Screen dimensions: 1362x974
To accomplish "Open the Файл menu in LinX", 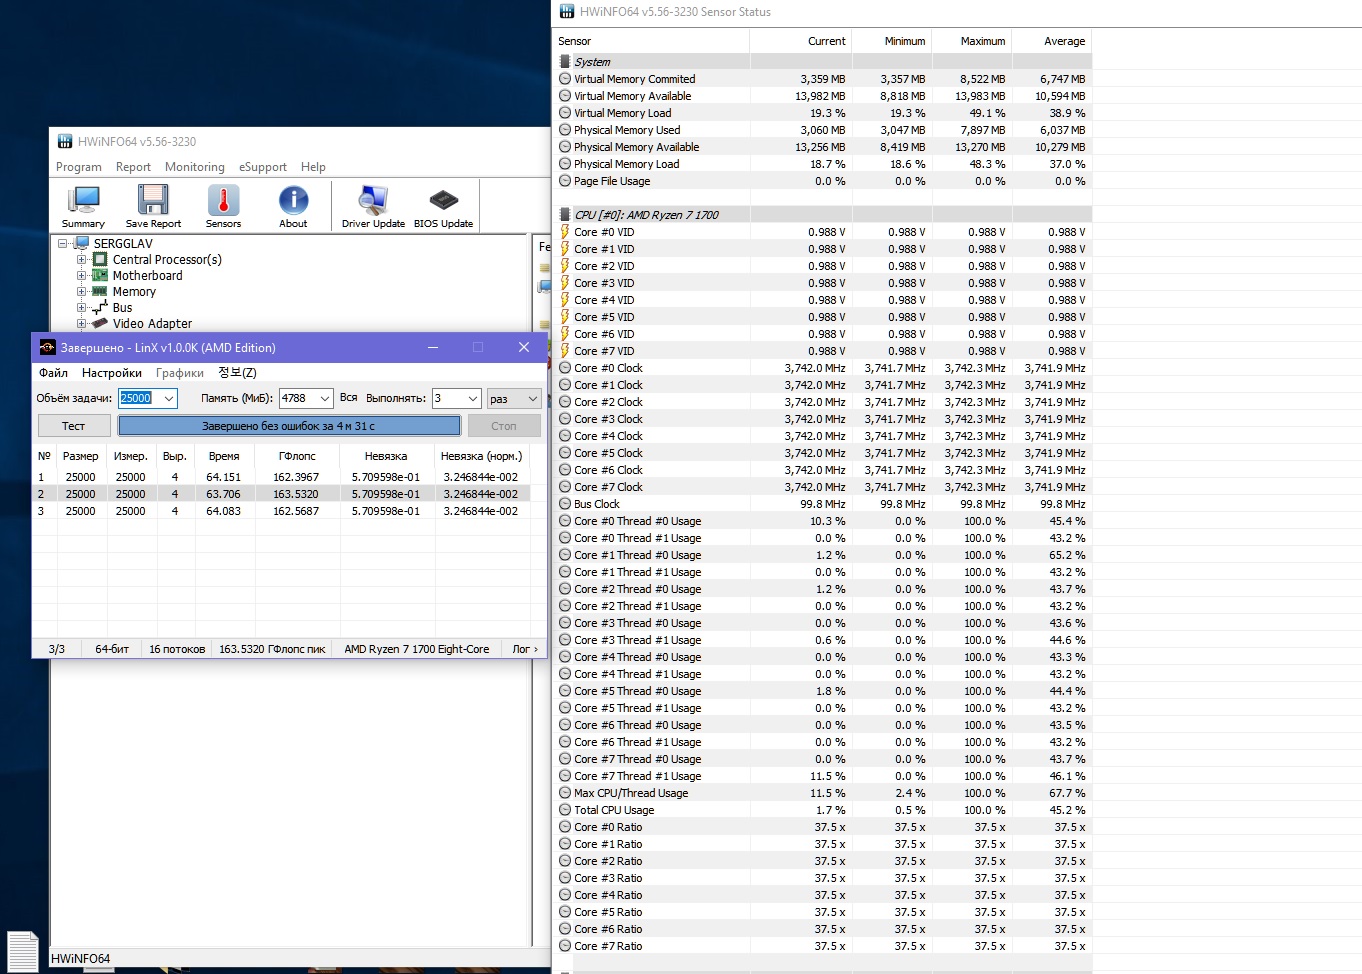I will pos(54,373).
